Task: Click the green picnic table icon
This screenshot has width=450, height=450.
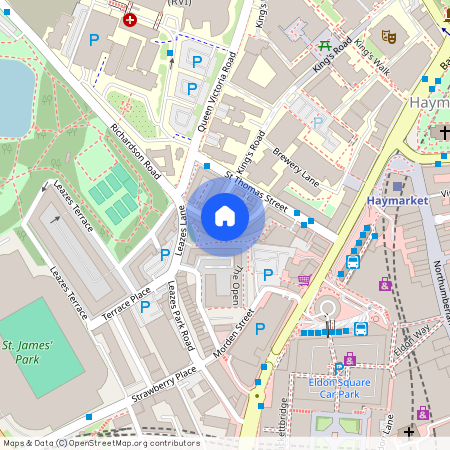Action: (324, 45)
